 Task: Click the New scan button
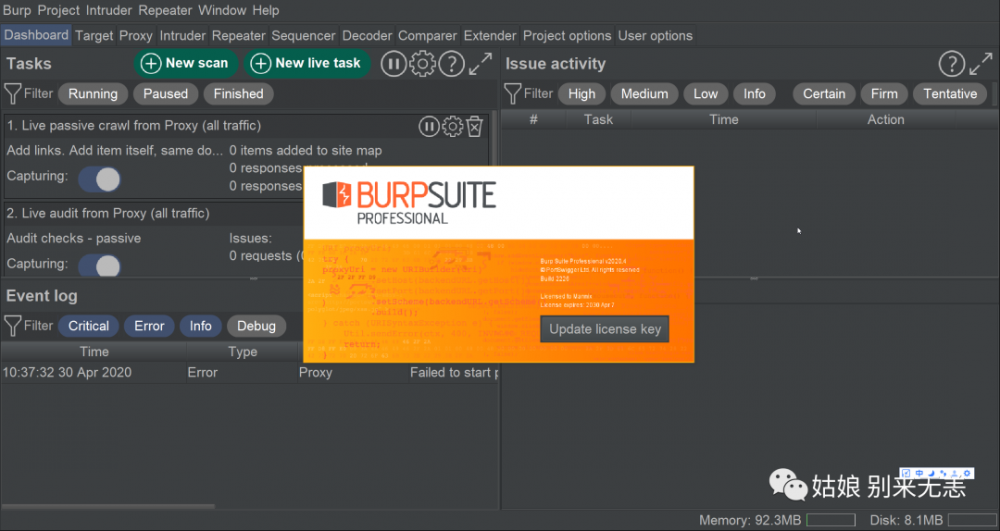186,63
